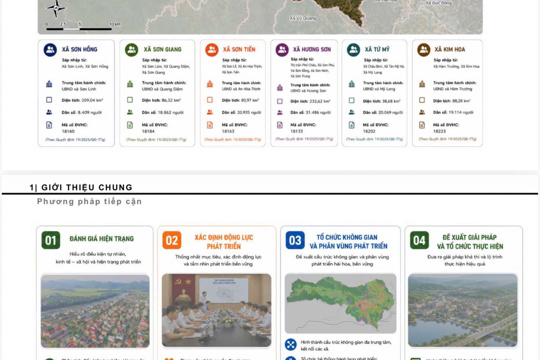Click the 'Xã Vũ Quang' label on the map
Image resolution: width=540 pixels, height=360 pixels.
coord(303,18)
